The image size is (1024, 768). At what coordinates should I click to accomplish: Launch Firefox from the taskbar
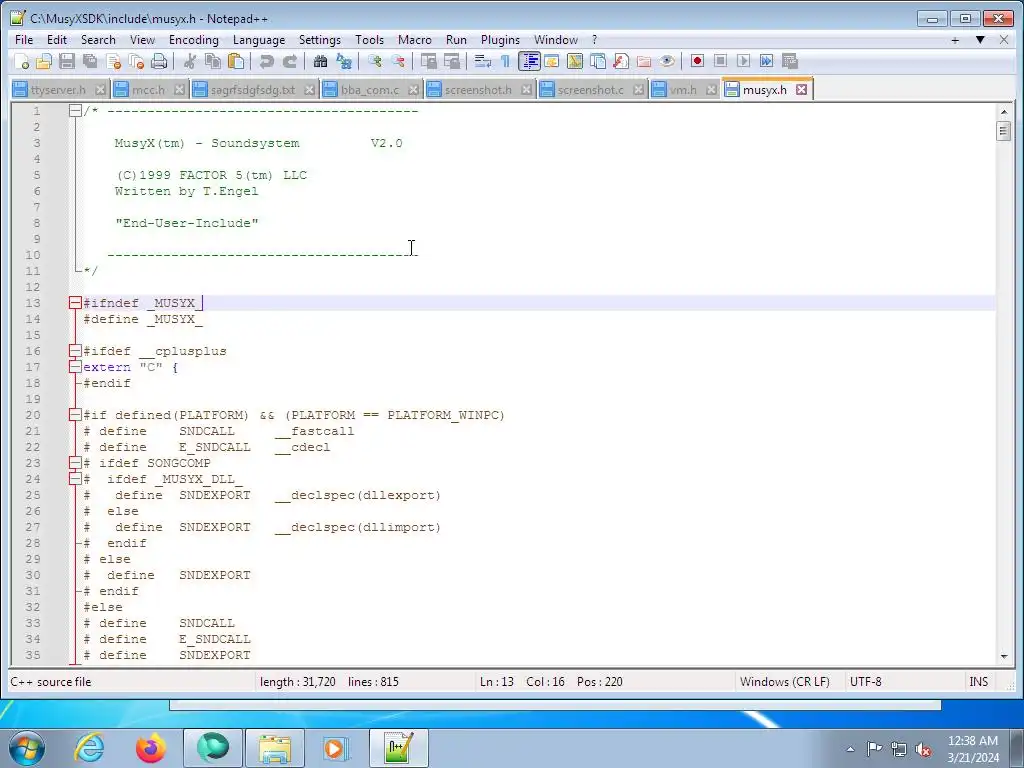click(150, 748)
